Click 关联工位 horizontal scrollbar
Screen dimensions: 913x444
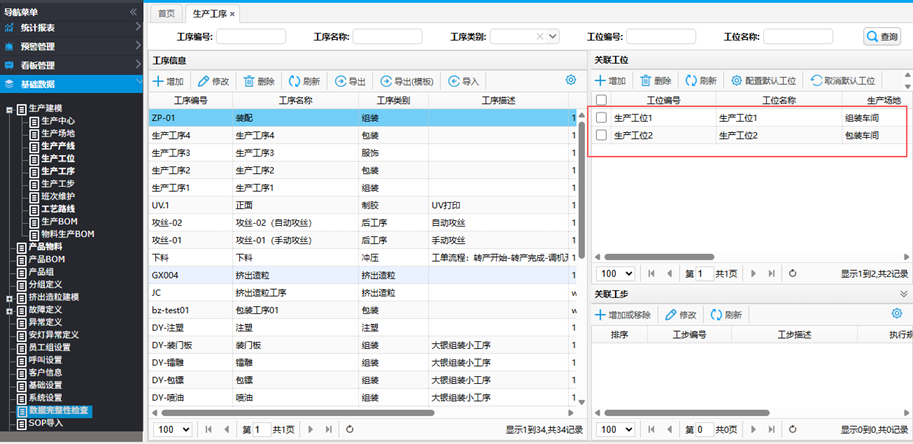click(x=659, y=257)
